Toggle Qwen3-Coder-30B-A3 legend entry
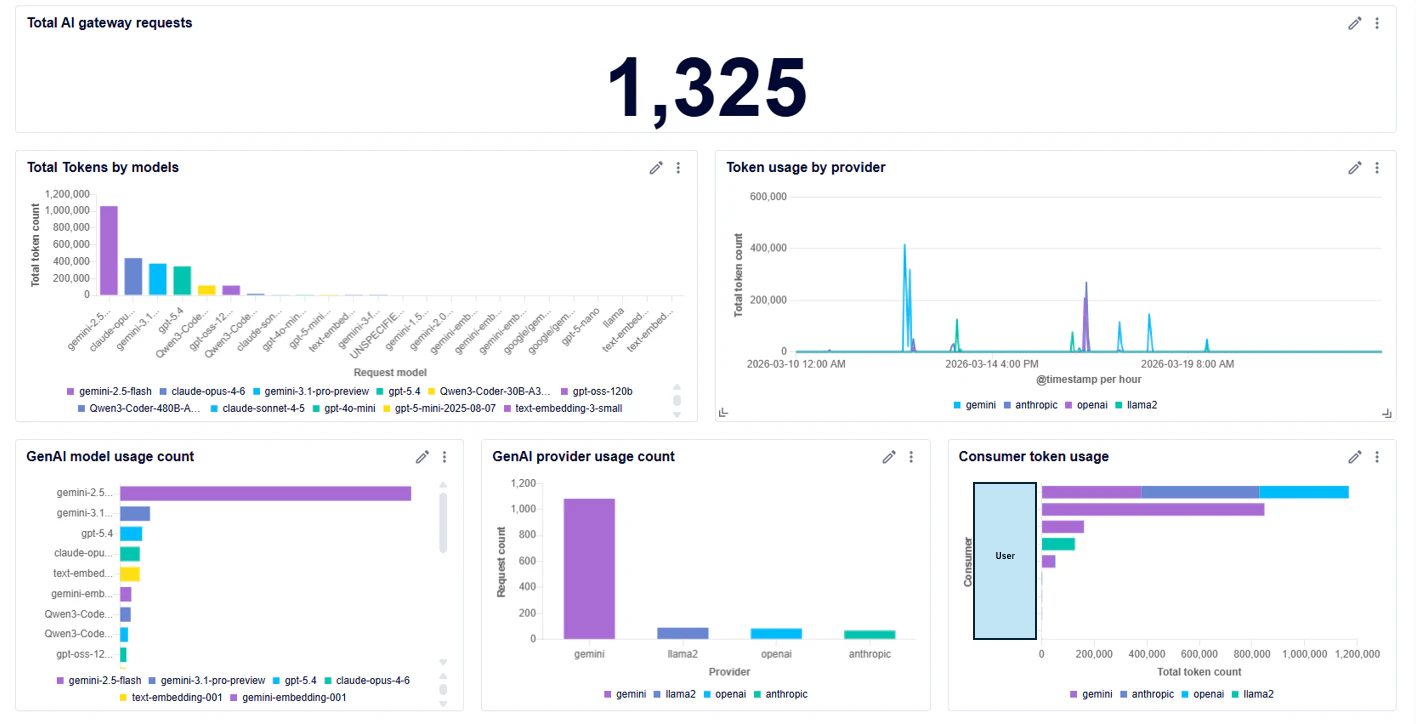 [489, 391]
